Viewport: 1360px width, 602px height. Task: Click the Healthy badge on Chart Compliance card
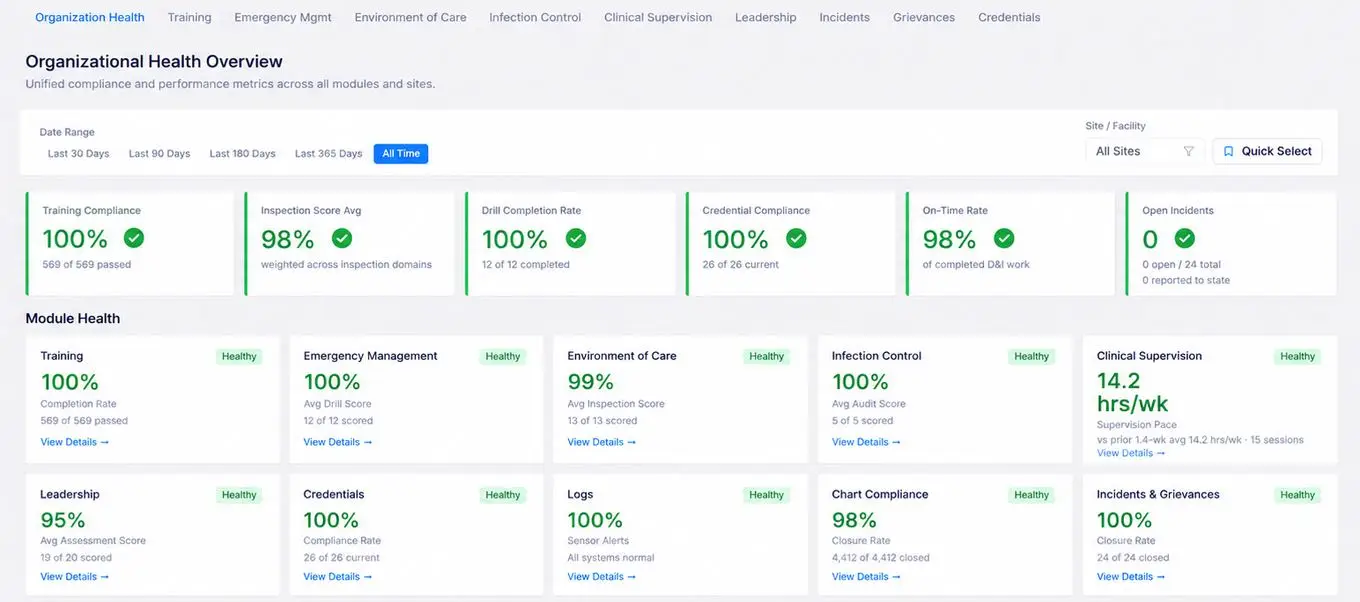click(1032, 495)
